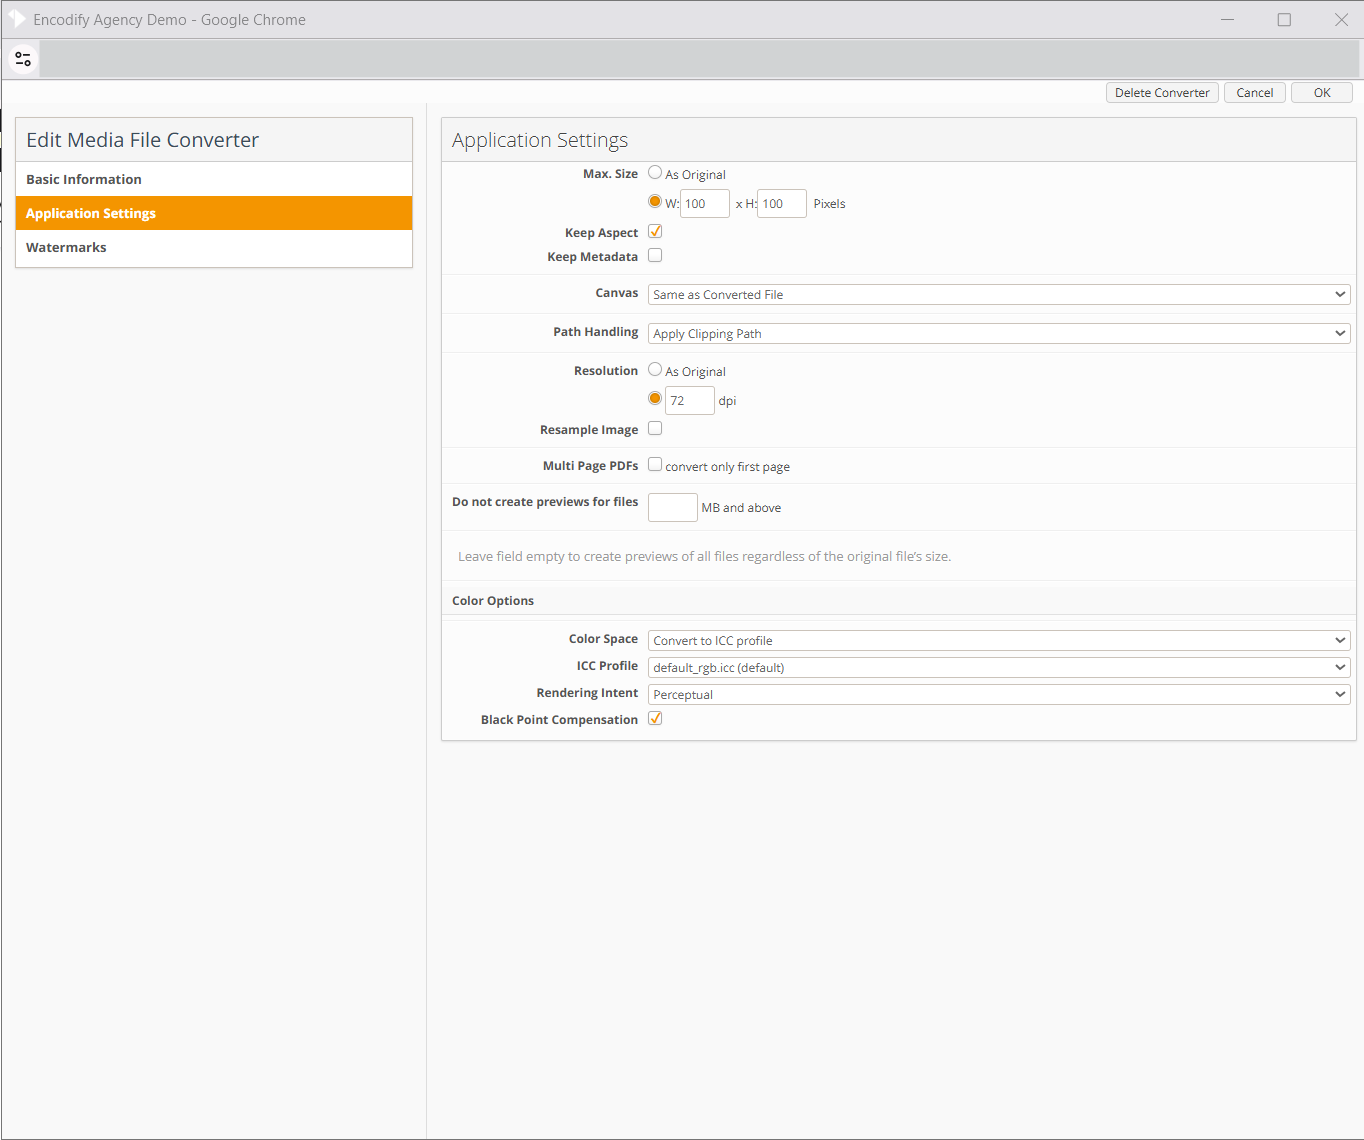Open the site controls icon in the address bar
The image size is (1364, 1140).
[23, 59]
